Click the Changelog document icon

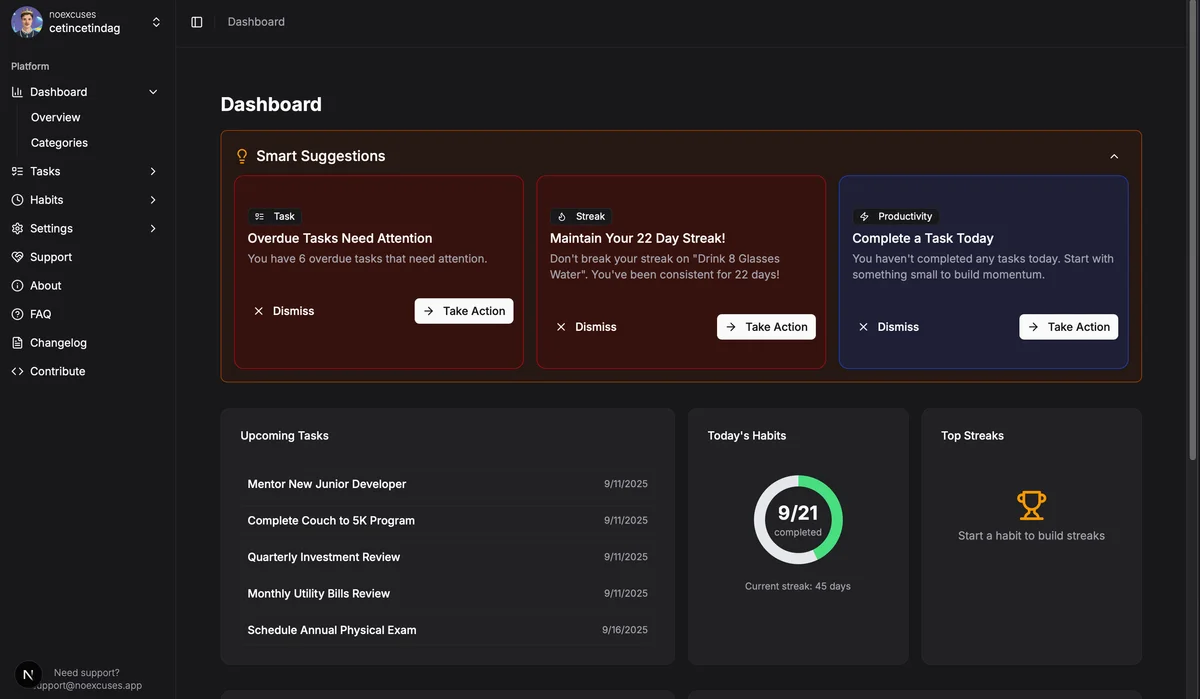coord(17,343)
